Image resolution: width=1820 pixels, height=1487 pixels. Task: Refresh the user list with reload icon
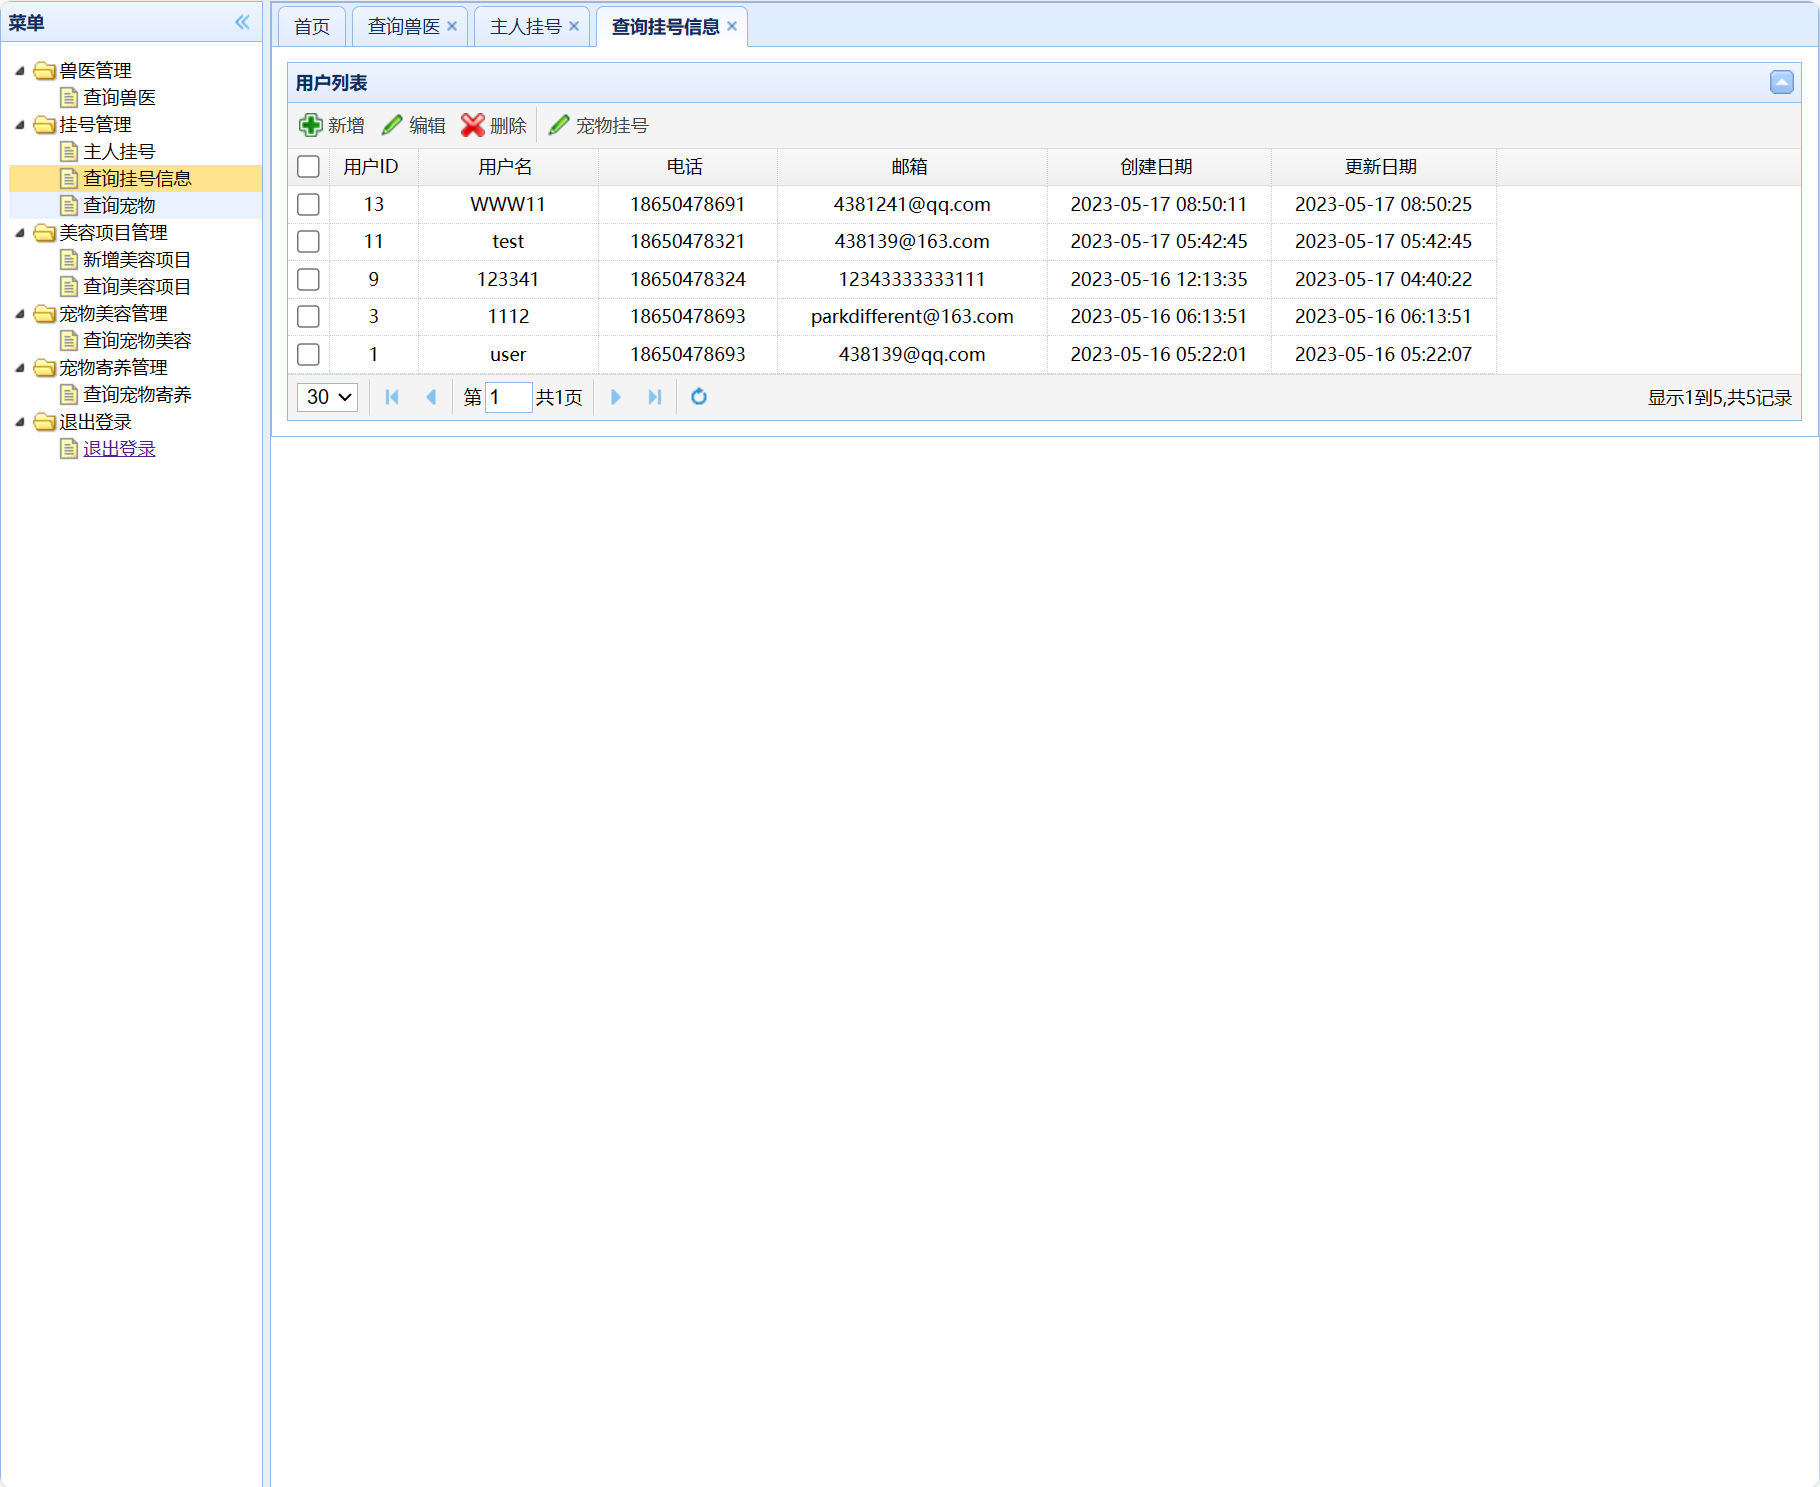click(699, 397)
